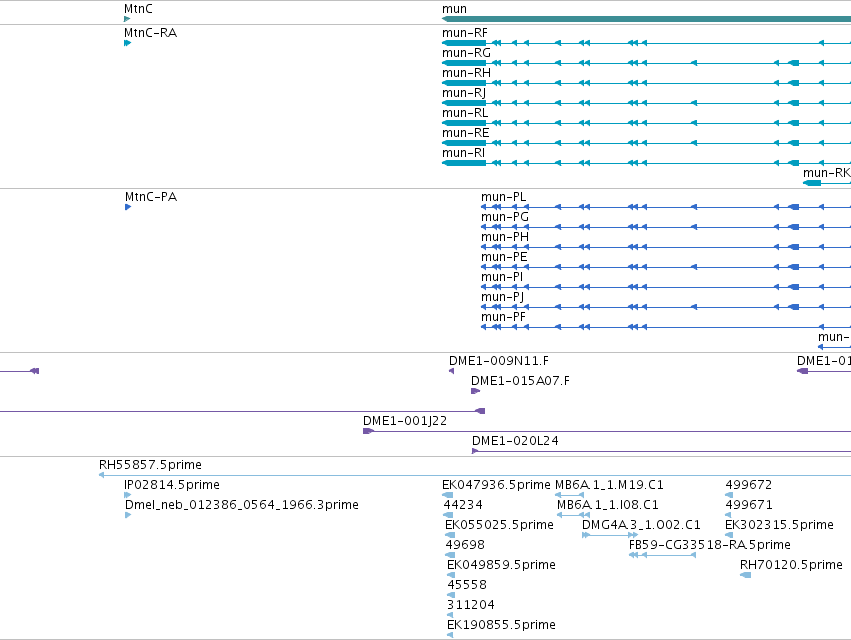Click the DME1-009N11.F arrow glyph
This screenshot has width=851, height=640.
[452, 371]
